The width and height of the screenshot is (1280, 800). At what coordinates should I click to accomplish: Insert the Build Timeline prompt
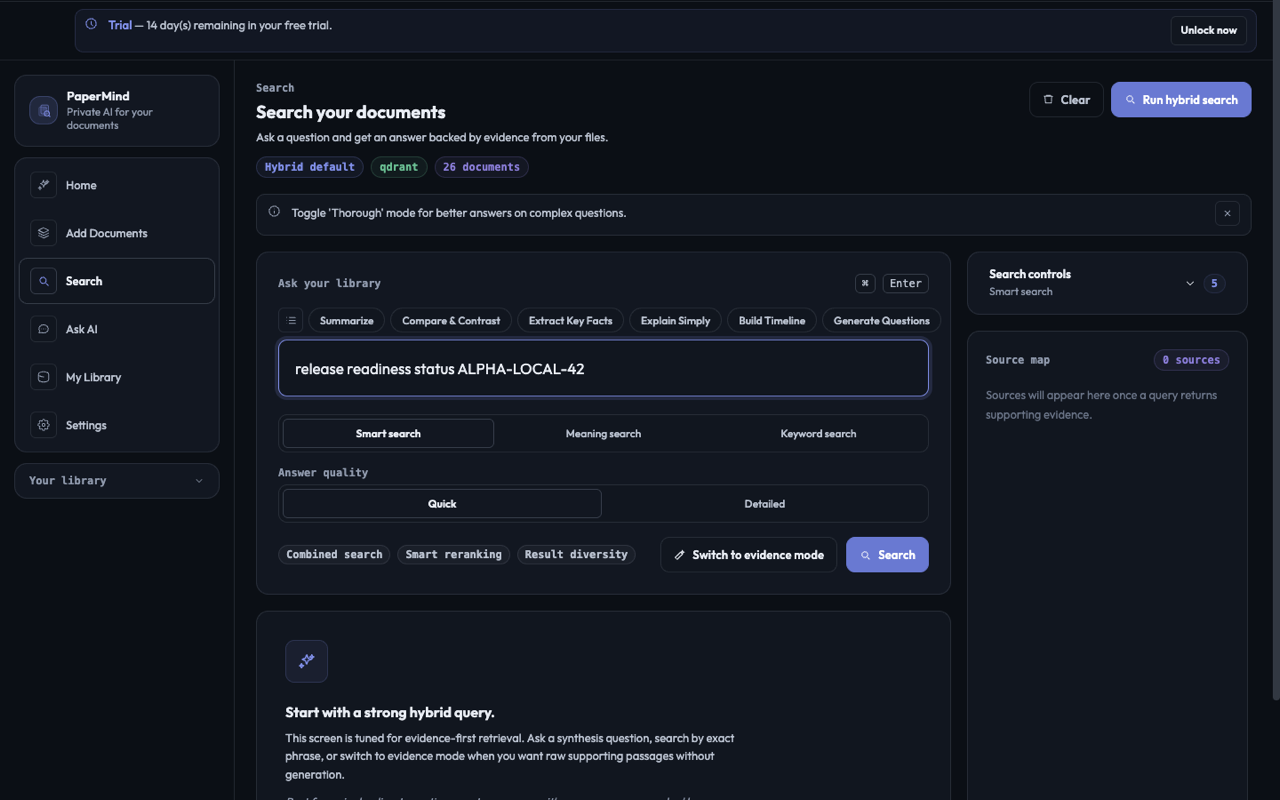pyautogui.click(x=772, y=321)
